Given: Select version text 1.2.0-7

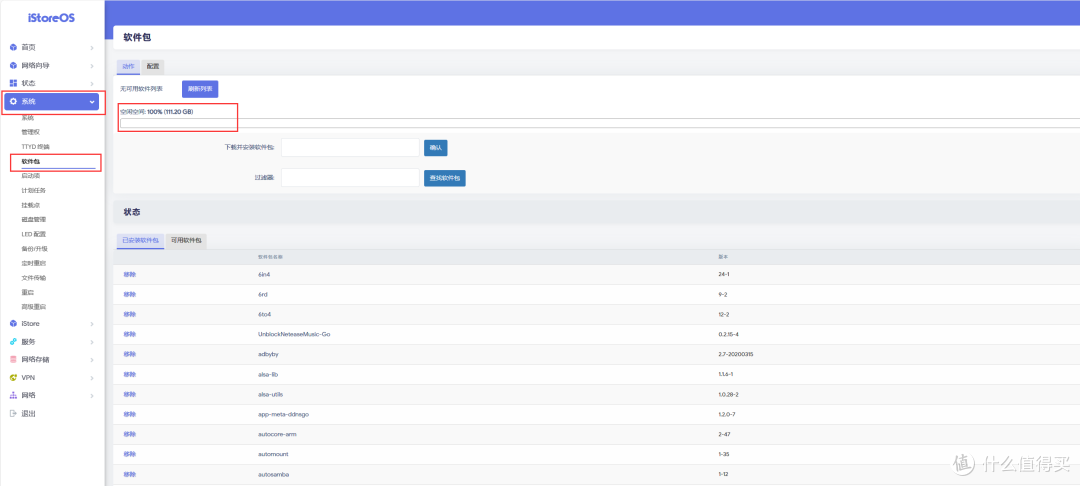Looking at the screenshot, I should [x=727, y=414].
